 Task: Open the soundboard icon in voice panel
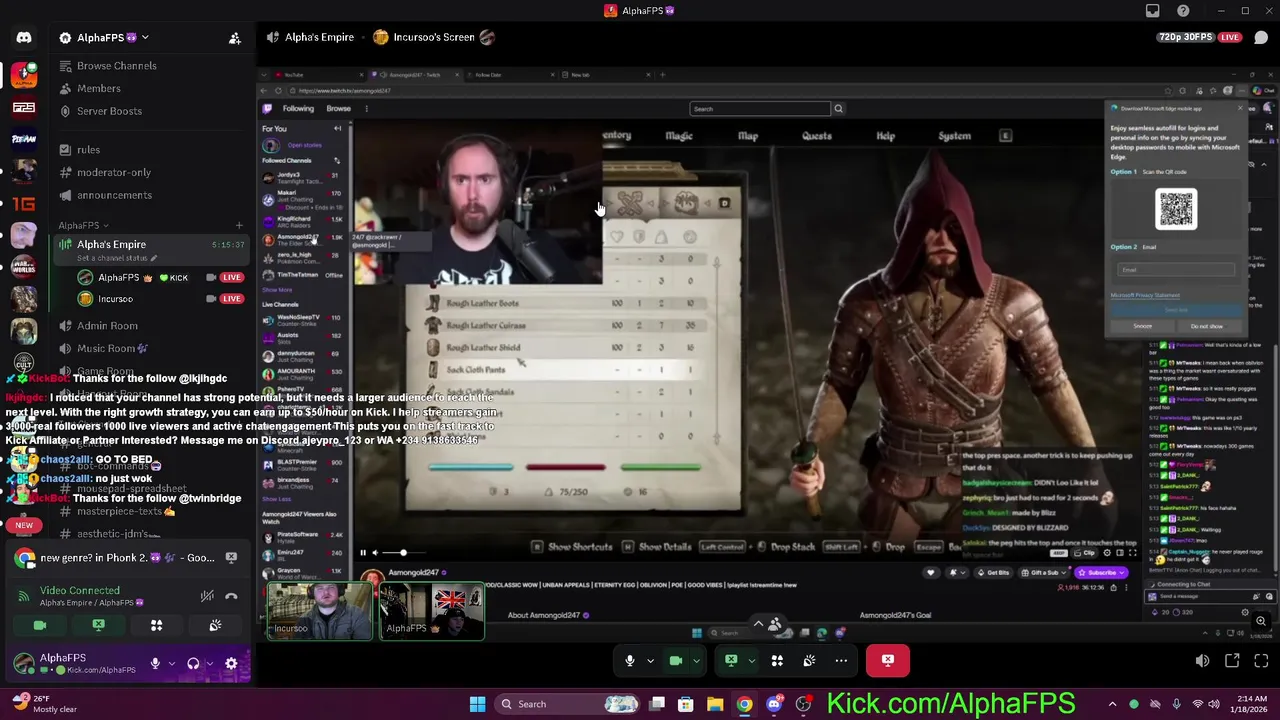(x=215, y=625)
